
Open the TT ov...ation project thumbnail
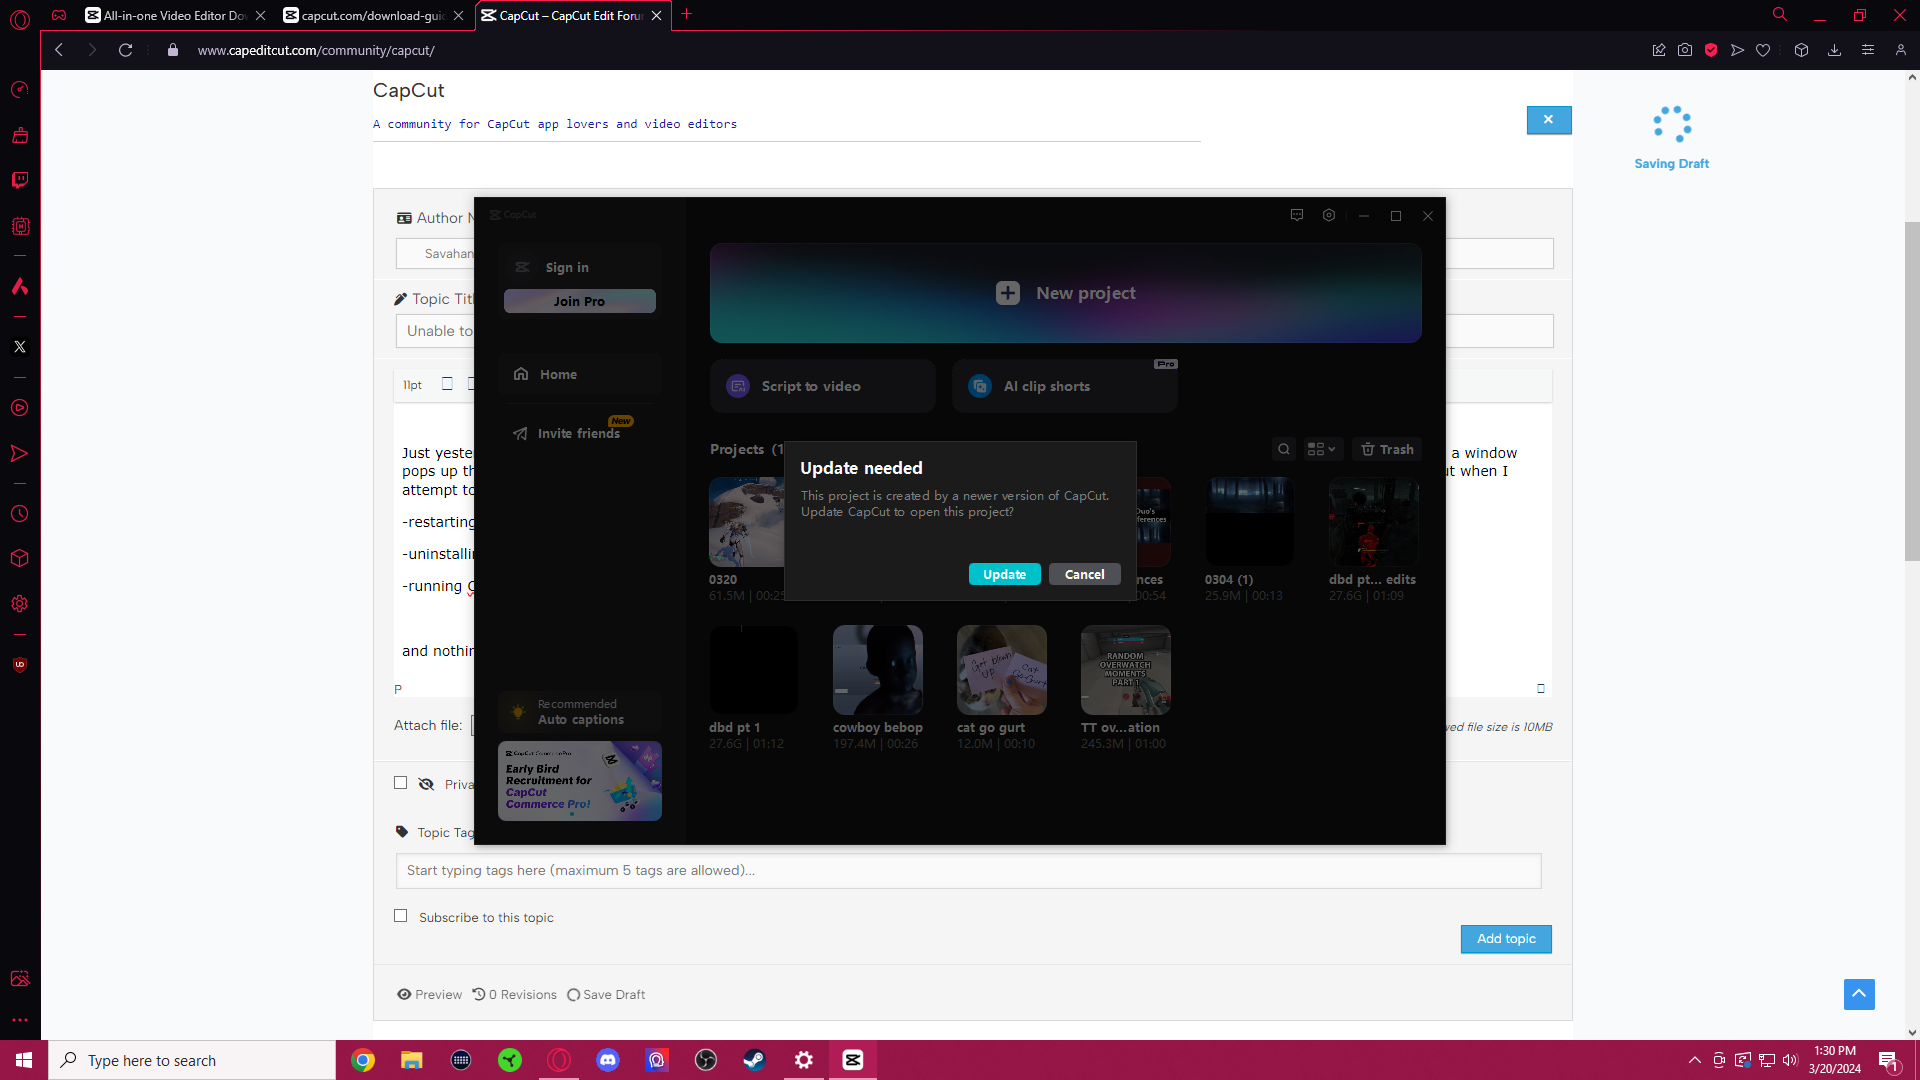point(1126,670)
